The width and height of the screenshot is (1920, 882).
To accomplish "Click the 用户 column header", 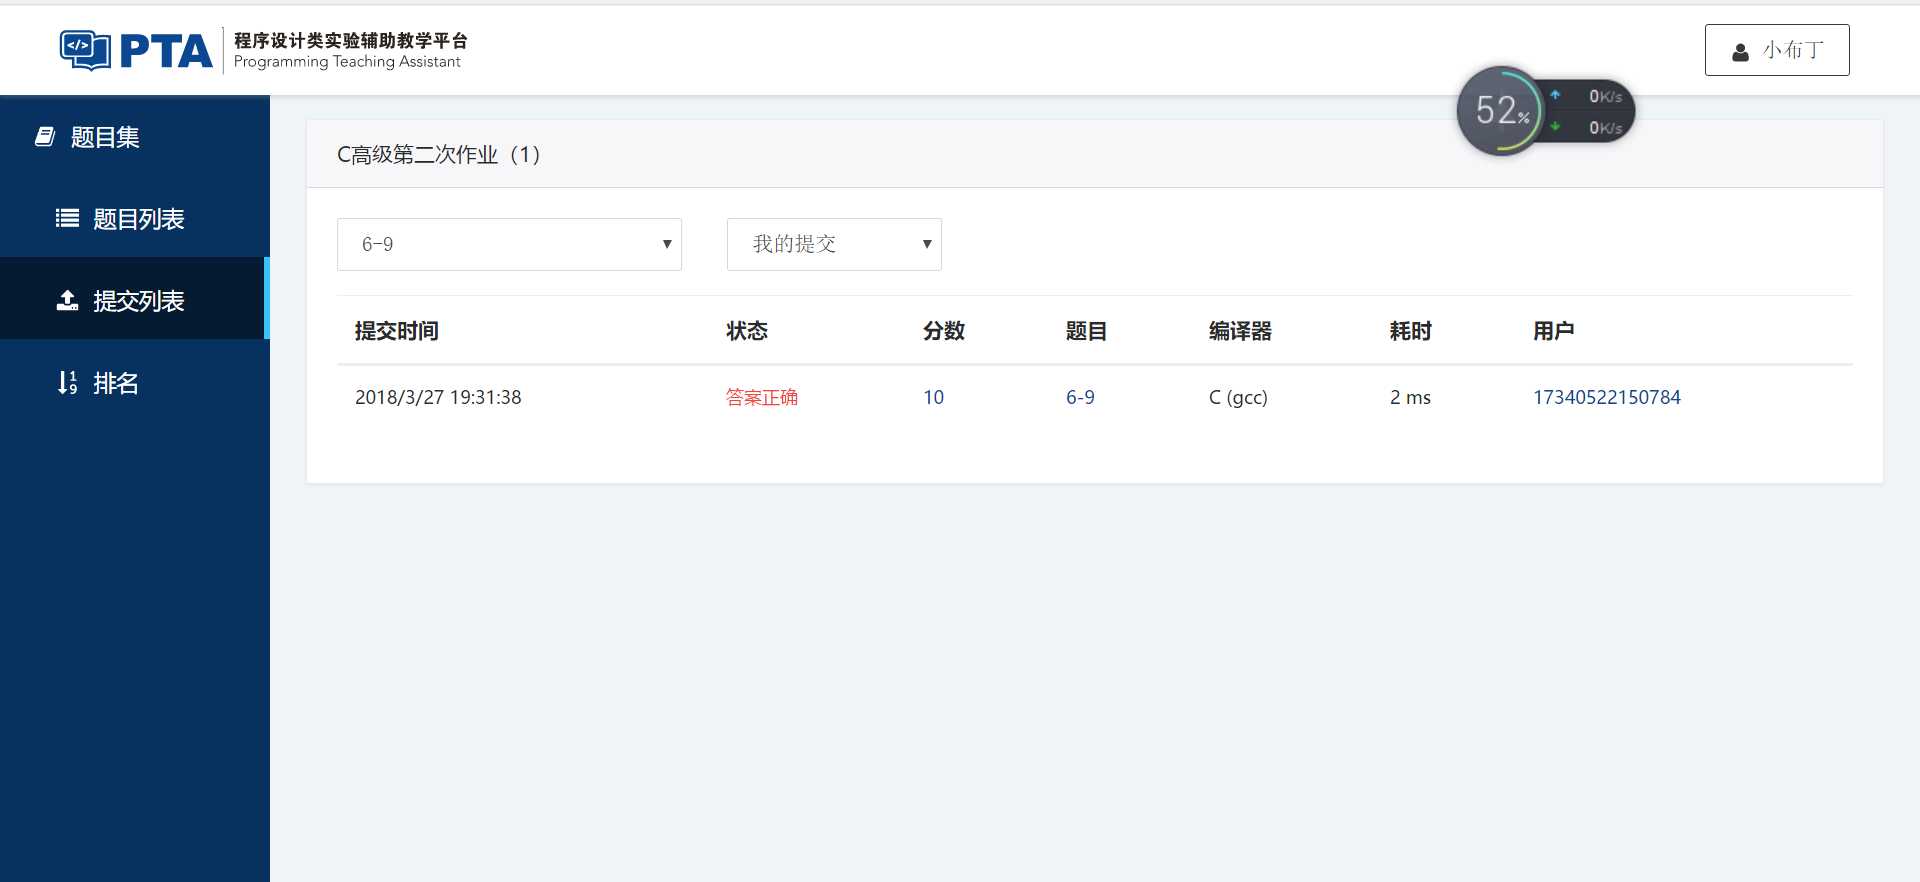I will [1554, 331].
